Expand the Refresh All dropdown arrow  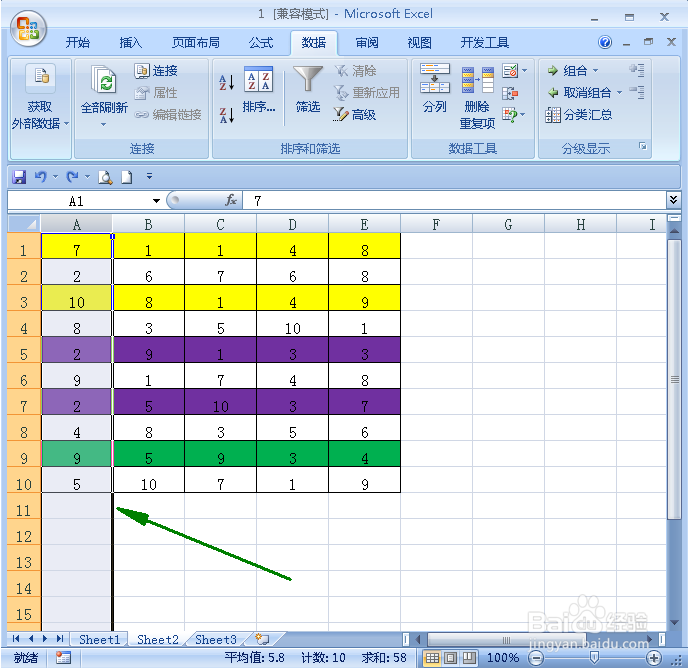tap(104, 125)
